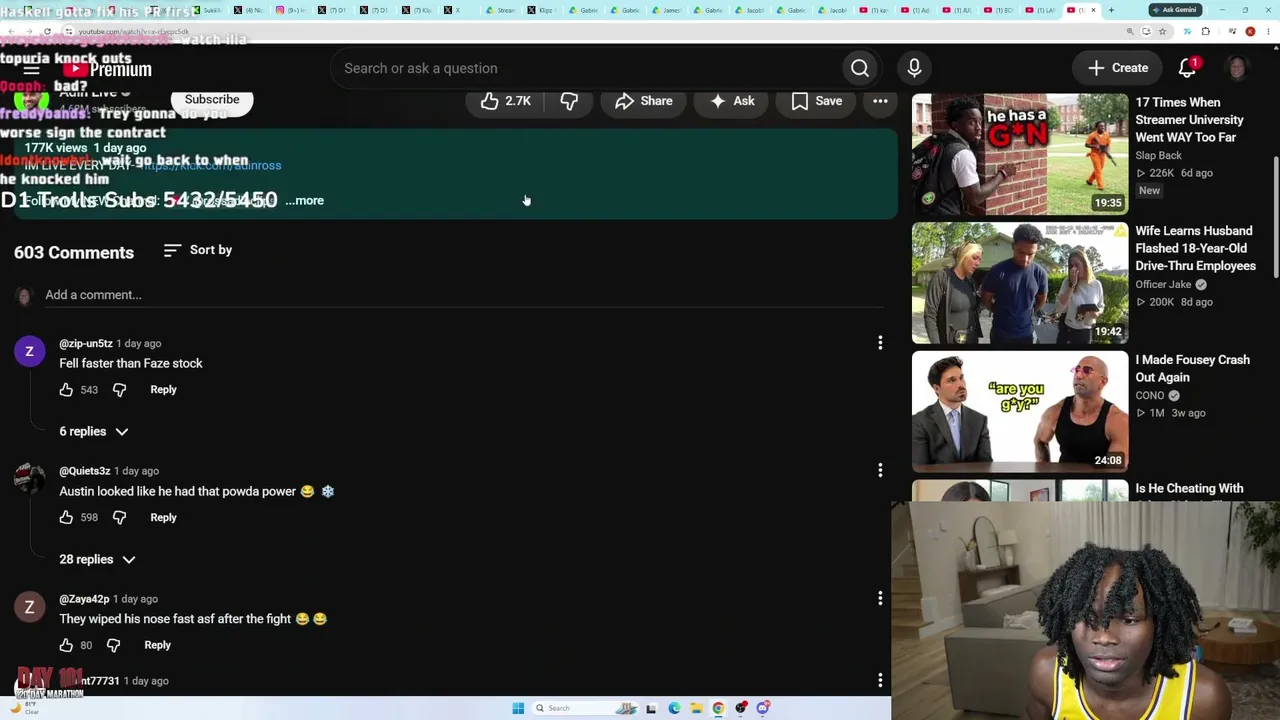
Task: Open File Explorer from the taskbar
Action: point(696,709)
